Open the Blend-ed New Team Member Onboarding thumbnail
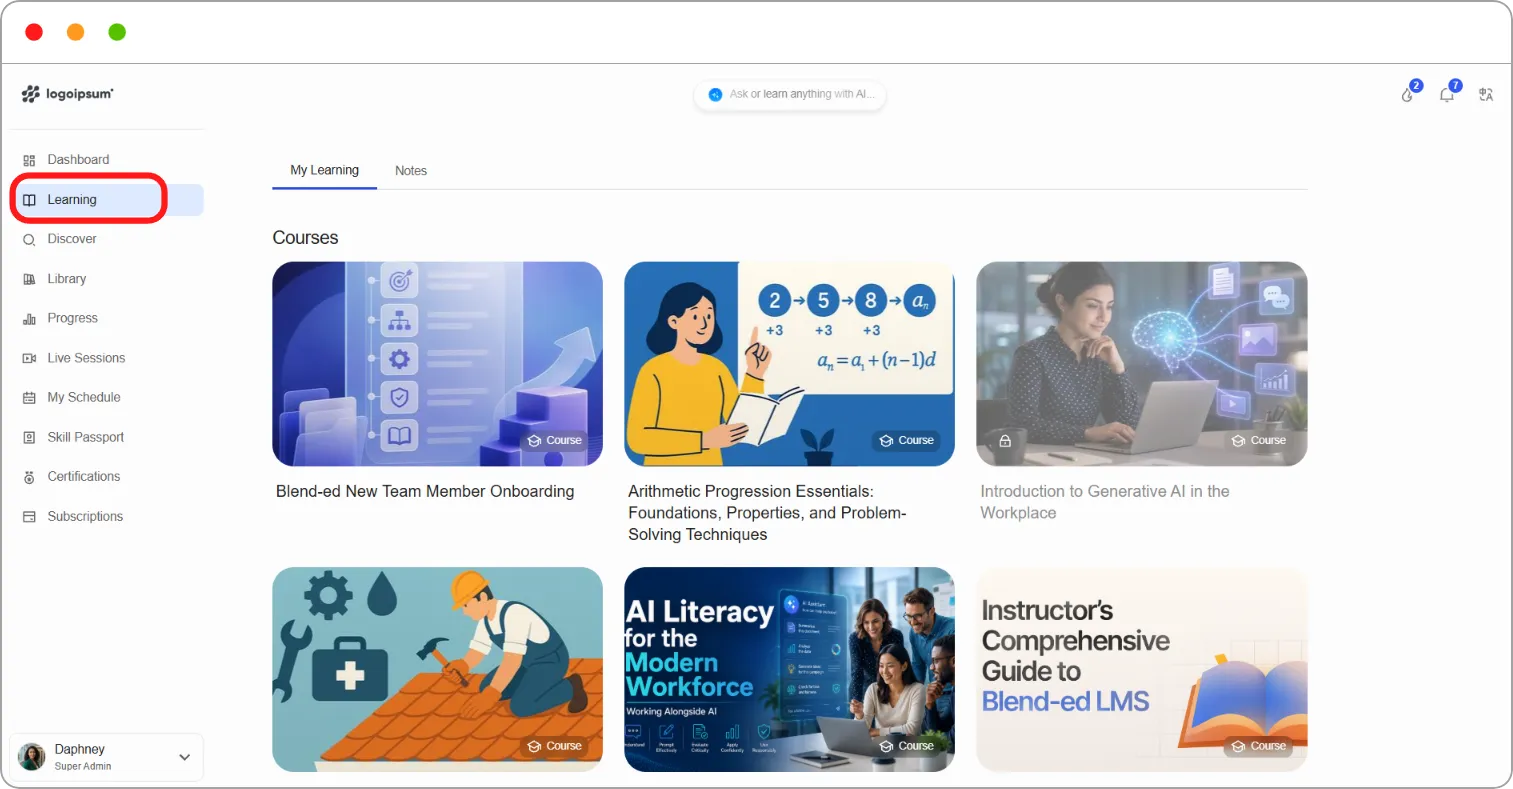Viewport: 1513px width, 789px height. (x=437, y=364)
